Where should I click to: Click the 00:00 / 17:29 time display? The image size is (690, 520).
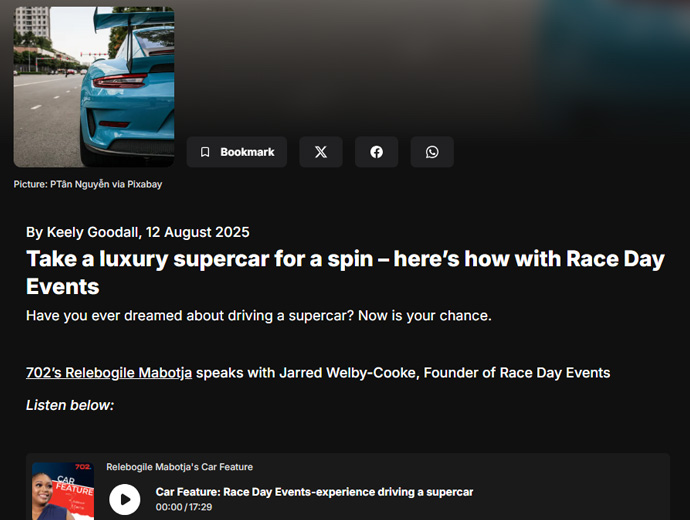pos(184,507)
